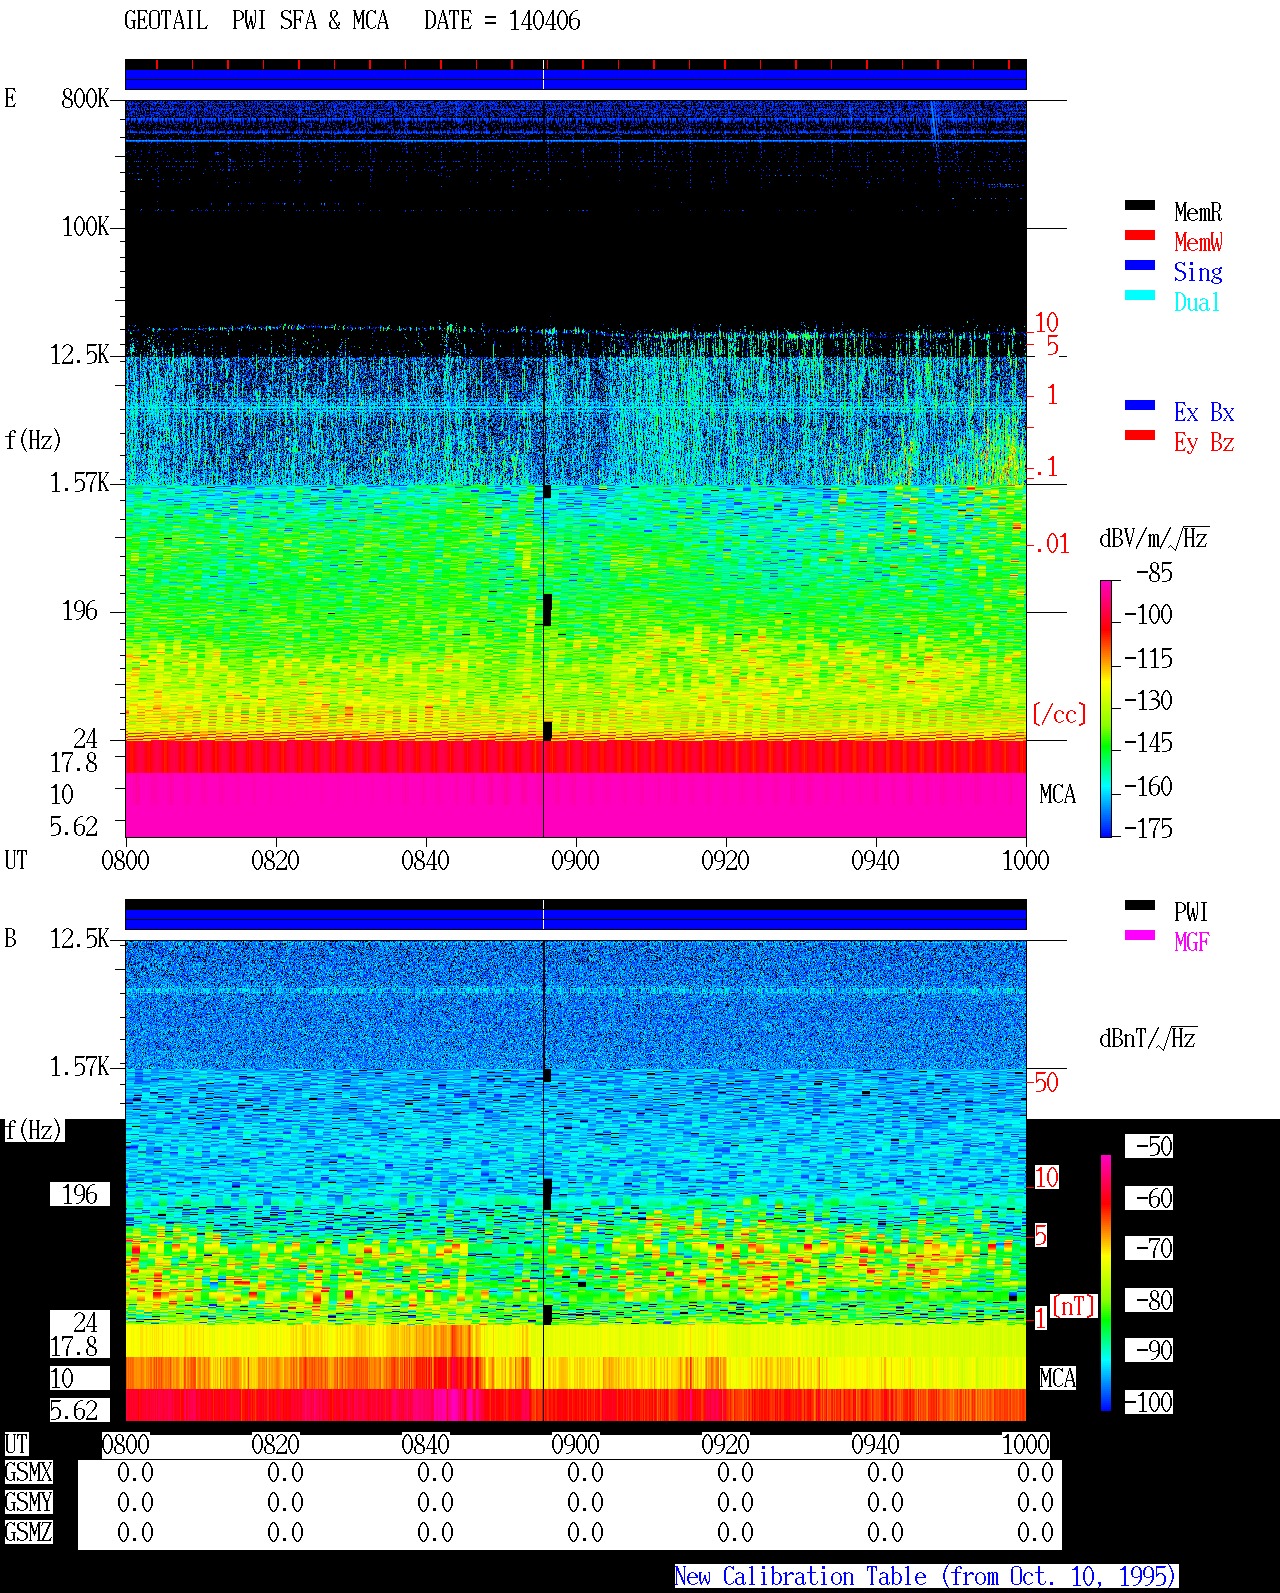Click the GSMX value under 0840
This screenshot has height=1593, width=1280.
(435, 1473)
